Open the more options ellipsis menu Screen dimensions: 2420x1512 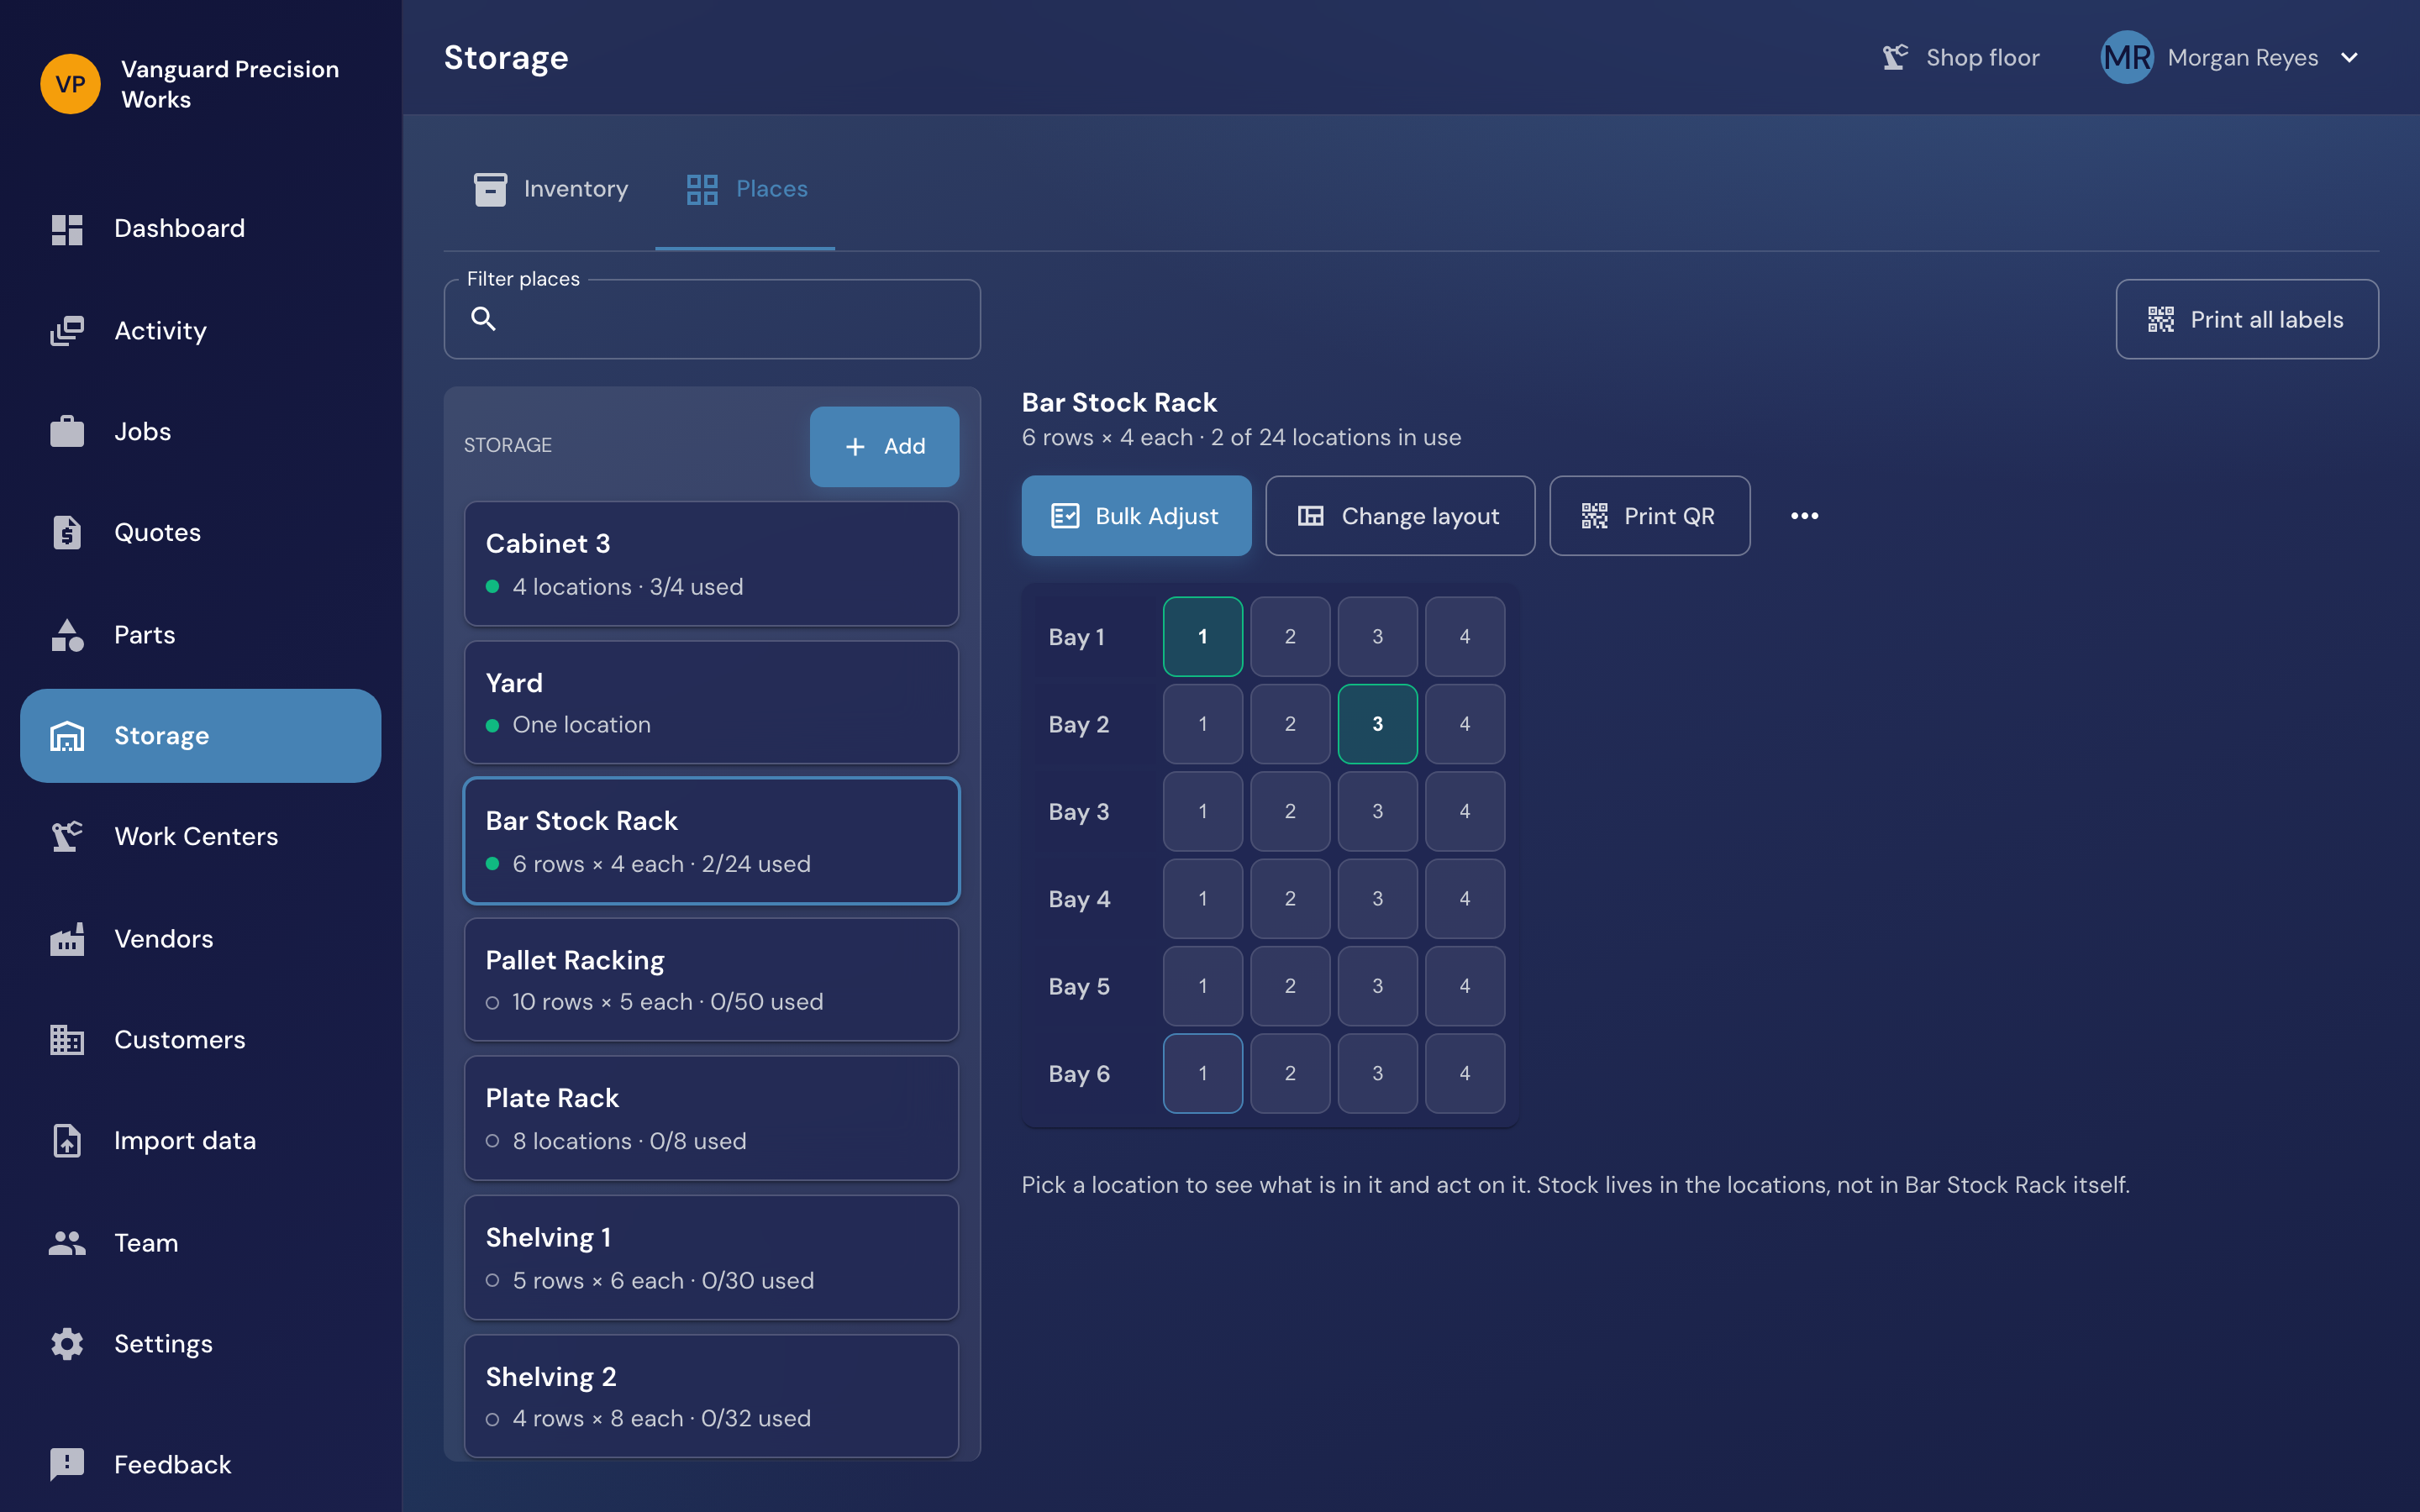1804,516
